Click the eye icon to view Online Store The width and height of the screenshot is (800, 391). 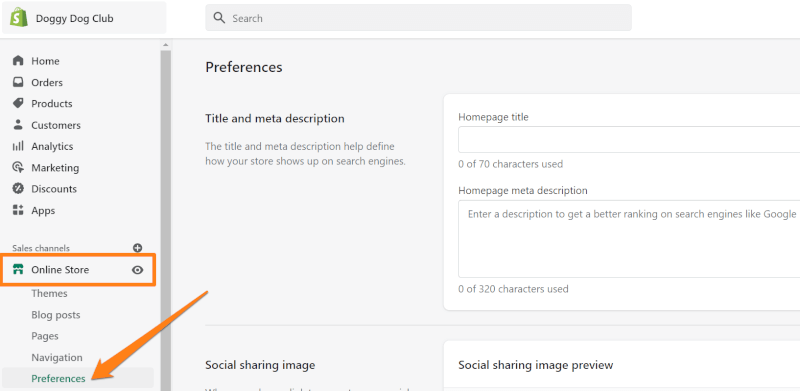click(137, 270)
